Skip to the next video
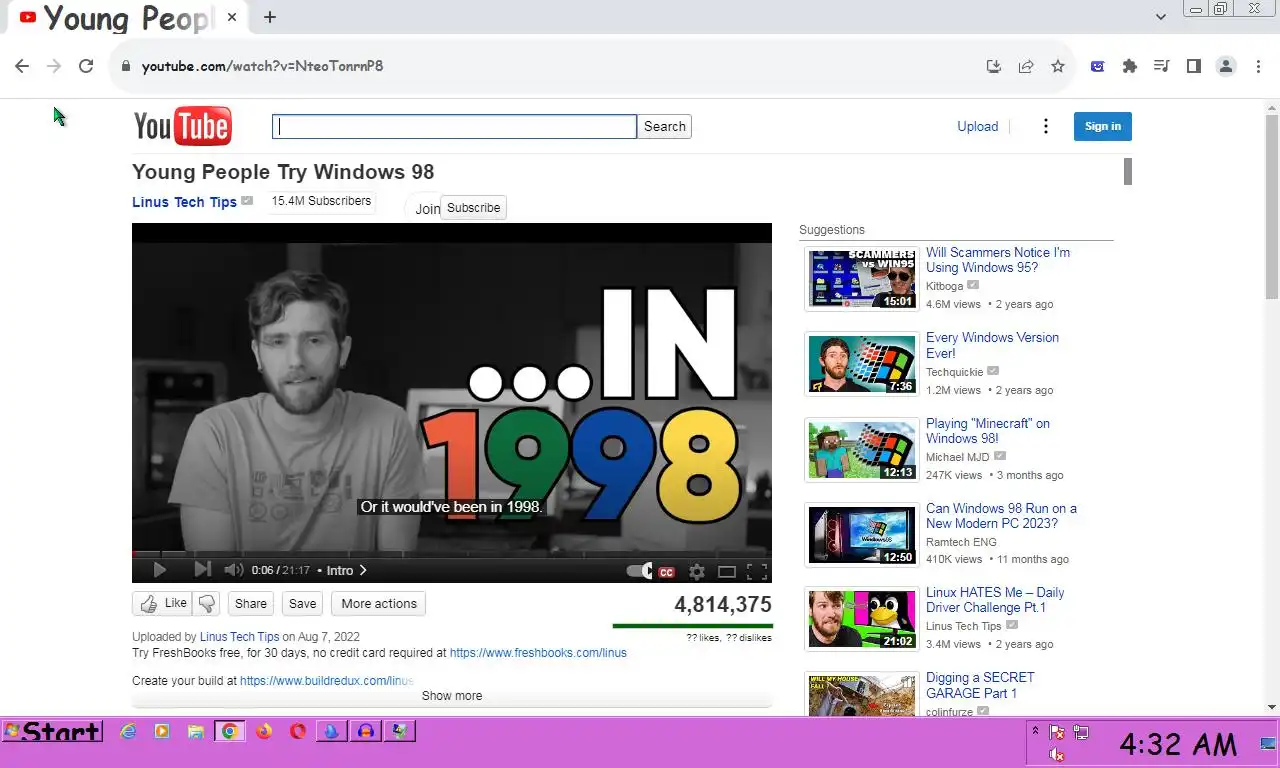The width and height of the screenshot is (1280, 768). click(202, 570)
